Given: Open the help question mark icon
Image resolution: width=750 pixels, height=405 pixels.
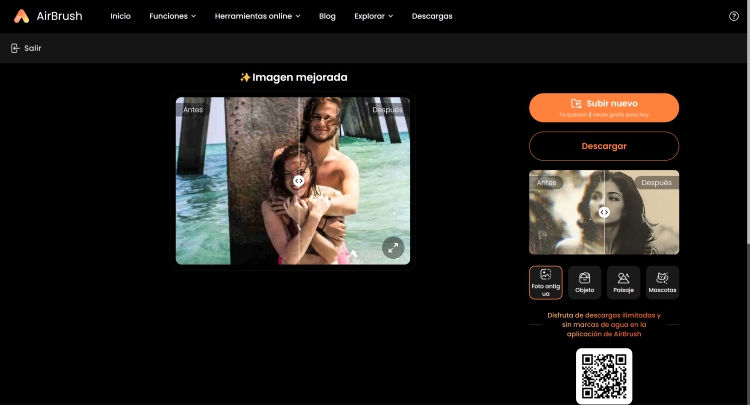Looking at the screenshot, I should [734, 16].
